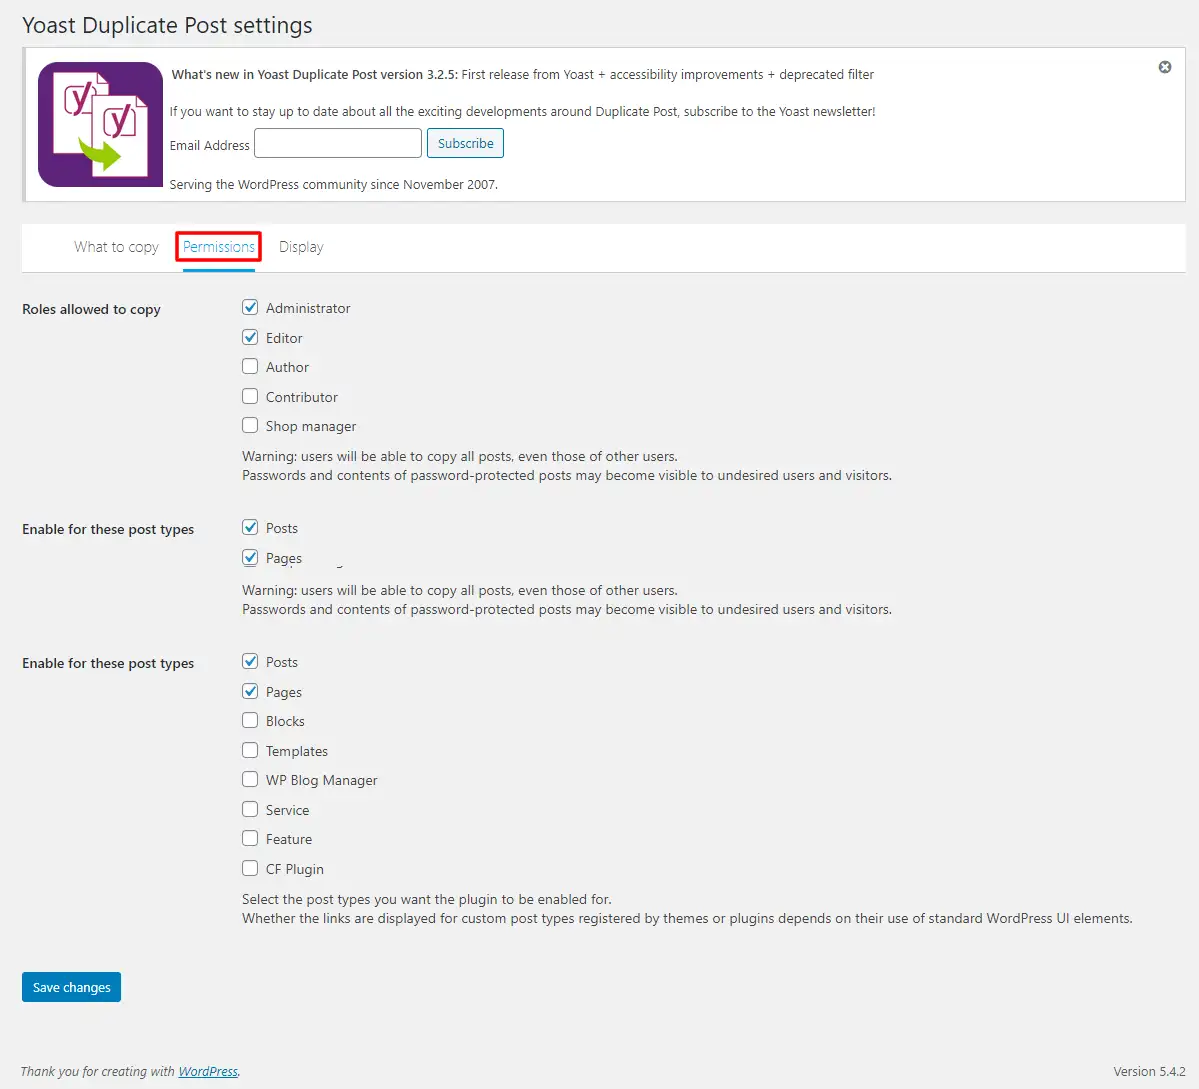The height and width of the screenshot is (1089, 1199).
Task: Uncheck the Administrator role checkbox
Action: [250, 307]
